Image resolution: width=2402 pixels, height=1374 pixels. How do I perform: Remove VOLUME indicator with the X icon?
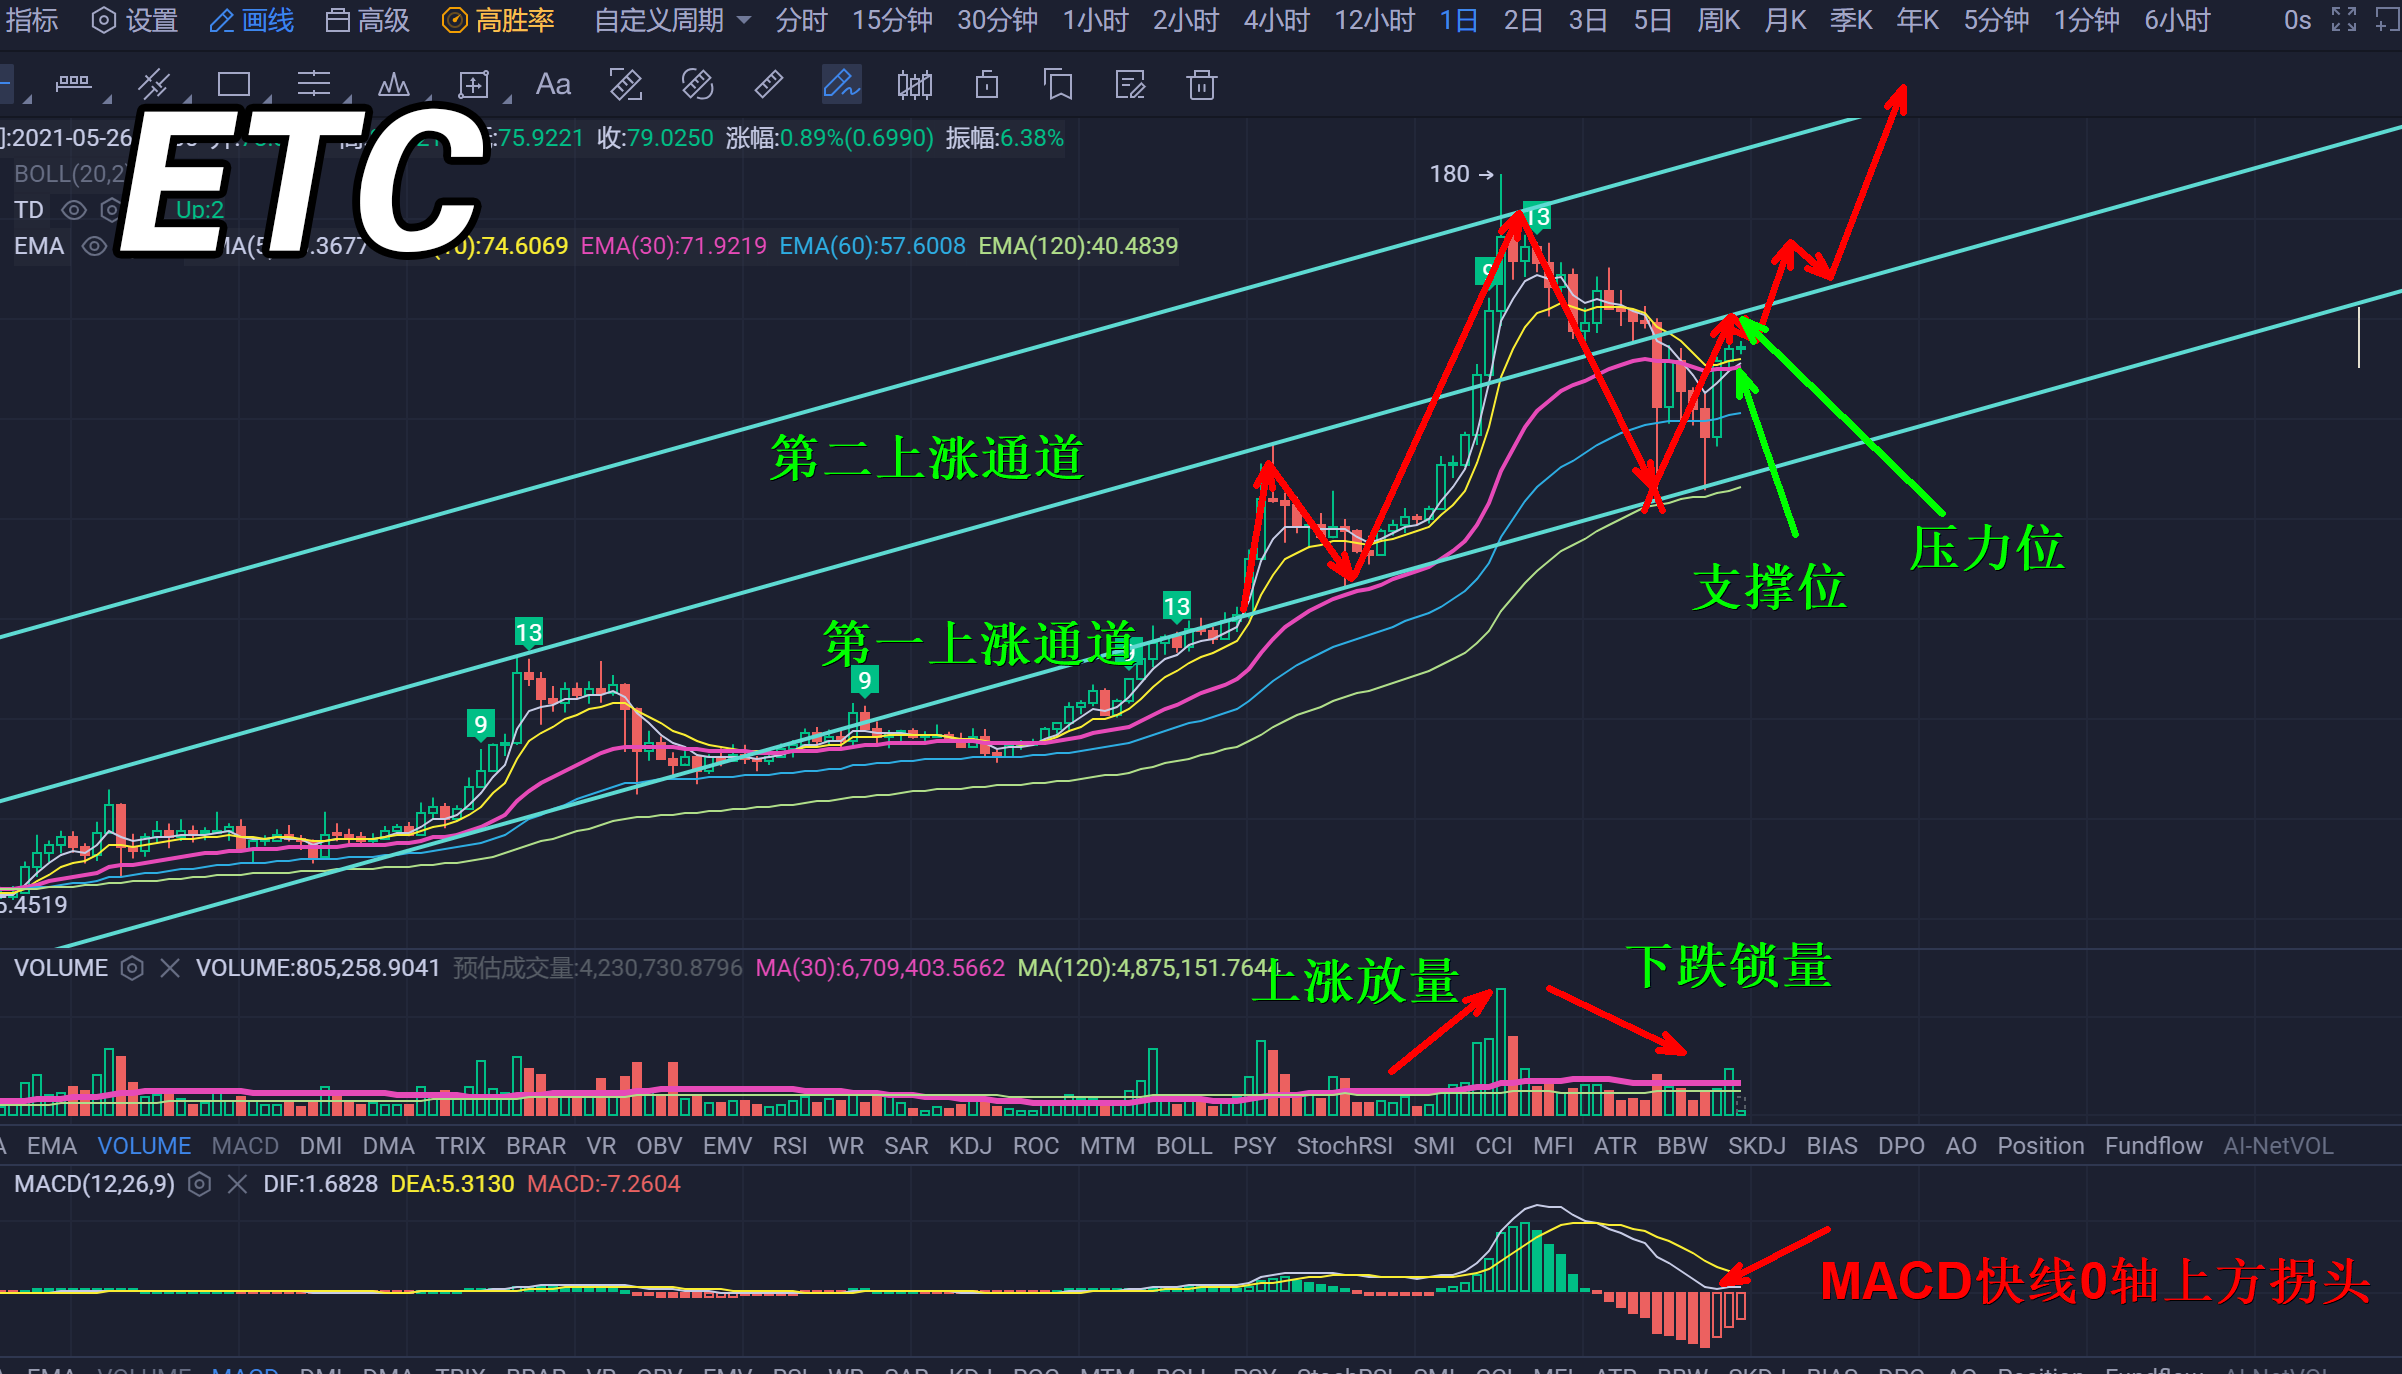[x=170, y=967]
